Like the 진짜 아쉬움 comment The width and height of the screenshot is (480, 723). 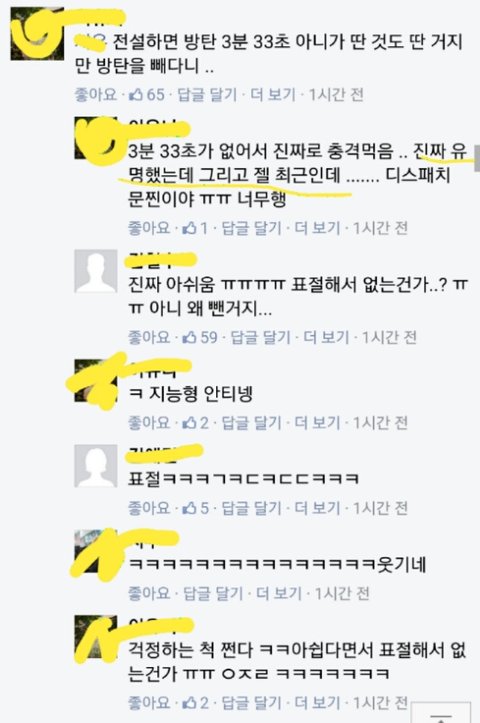(149, 337)
